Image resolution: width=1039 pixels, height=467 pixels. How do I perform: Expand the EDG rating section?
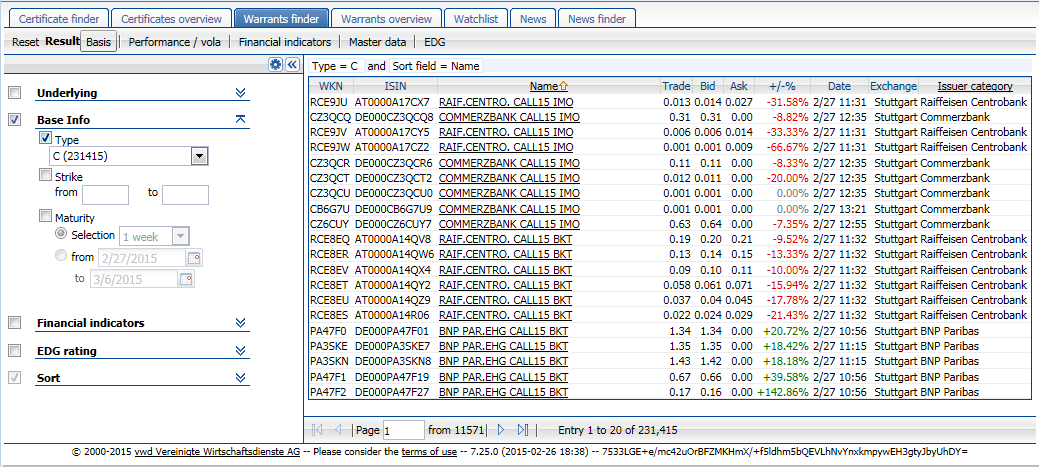pyautogui.click(x=240, y=350)
